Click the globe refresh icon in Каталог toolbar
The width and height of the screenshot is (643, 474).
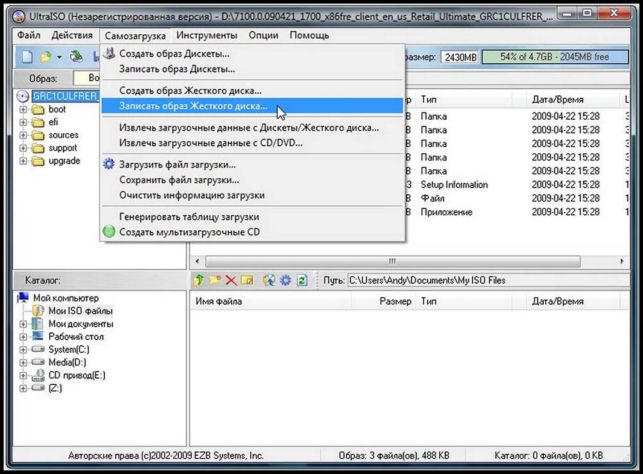click(x=269, y=280)
